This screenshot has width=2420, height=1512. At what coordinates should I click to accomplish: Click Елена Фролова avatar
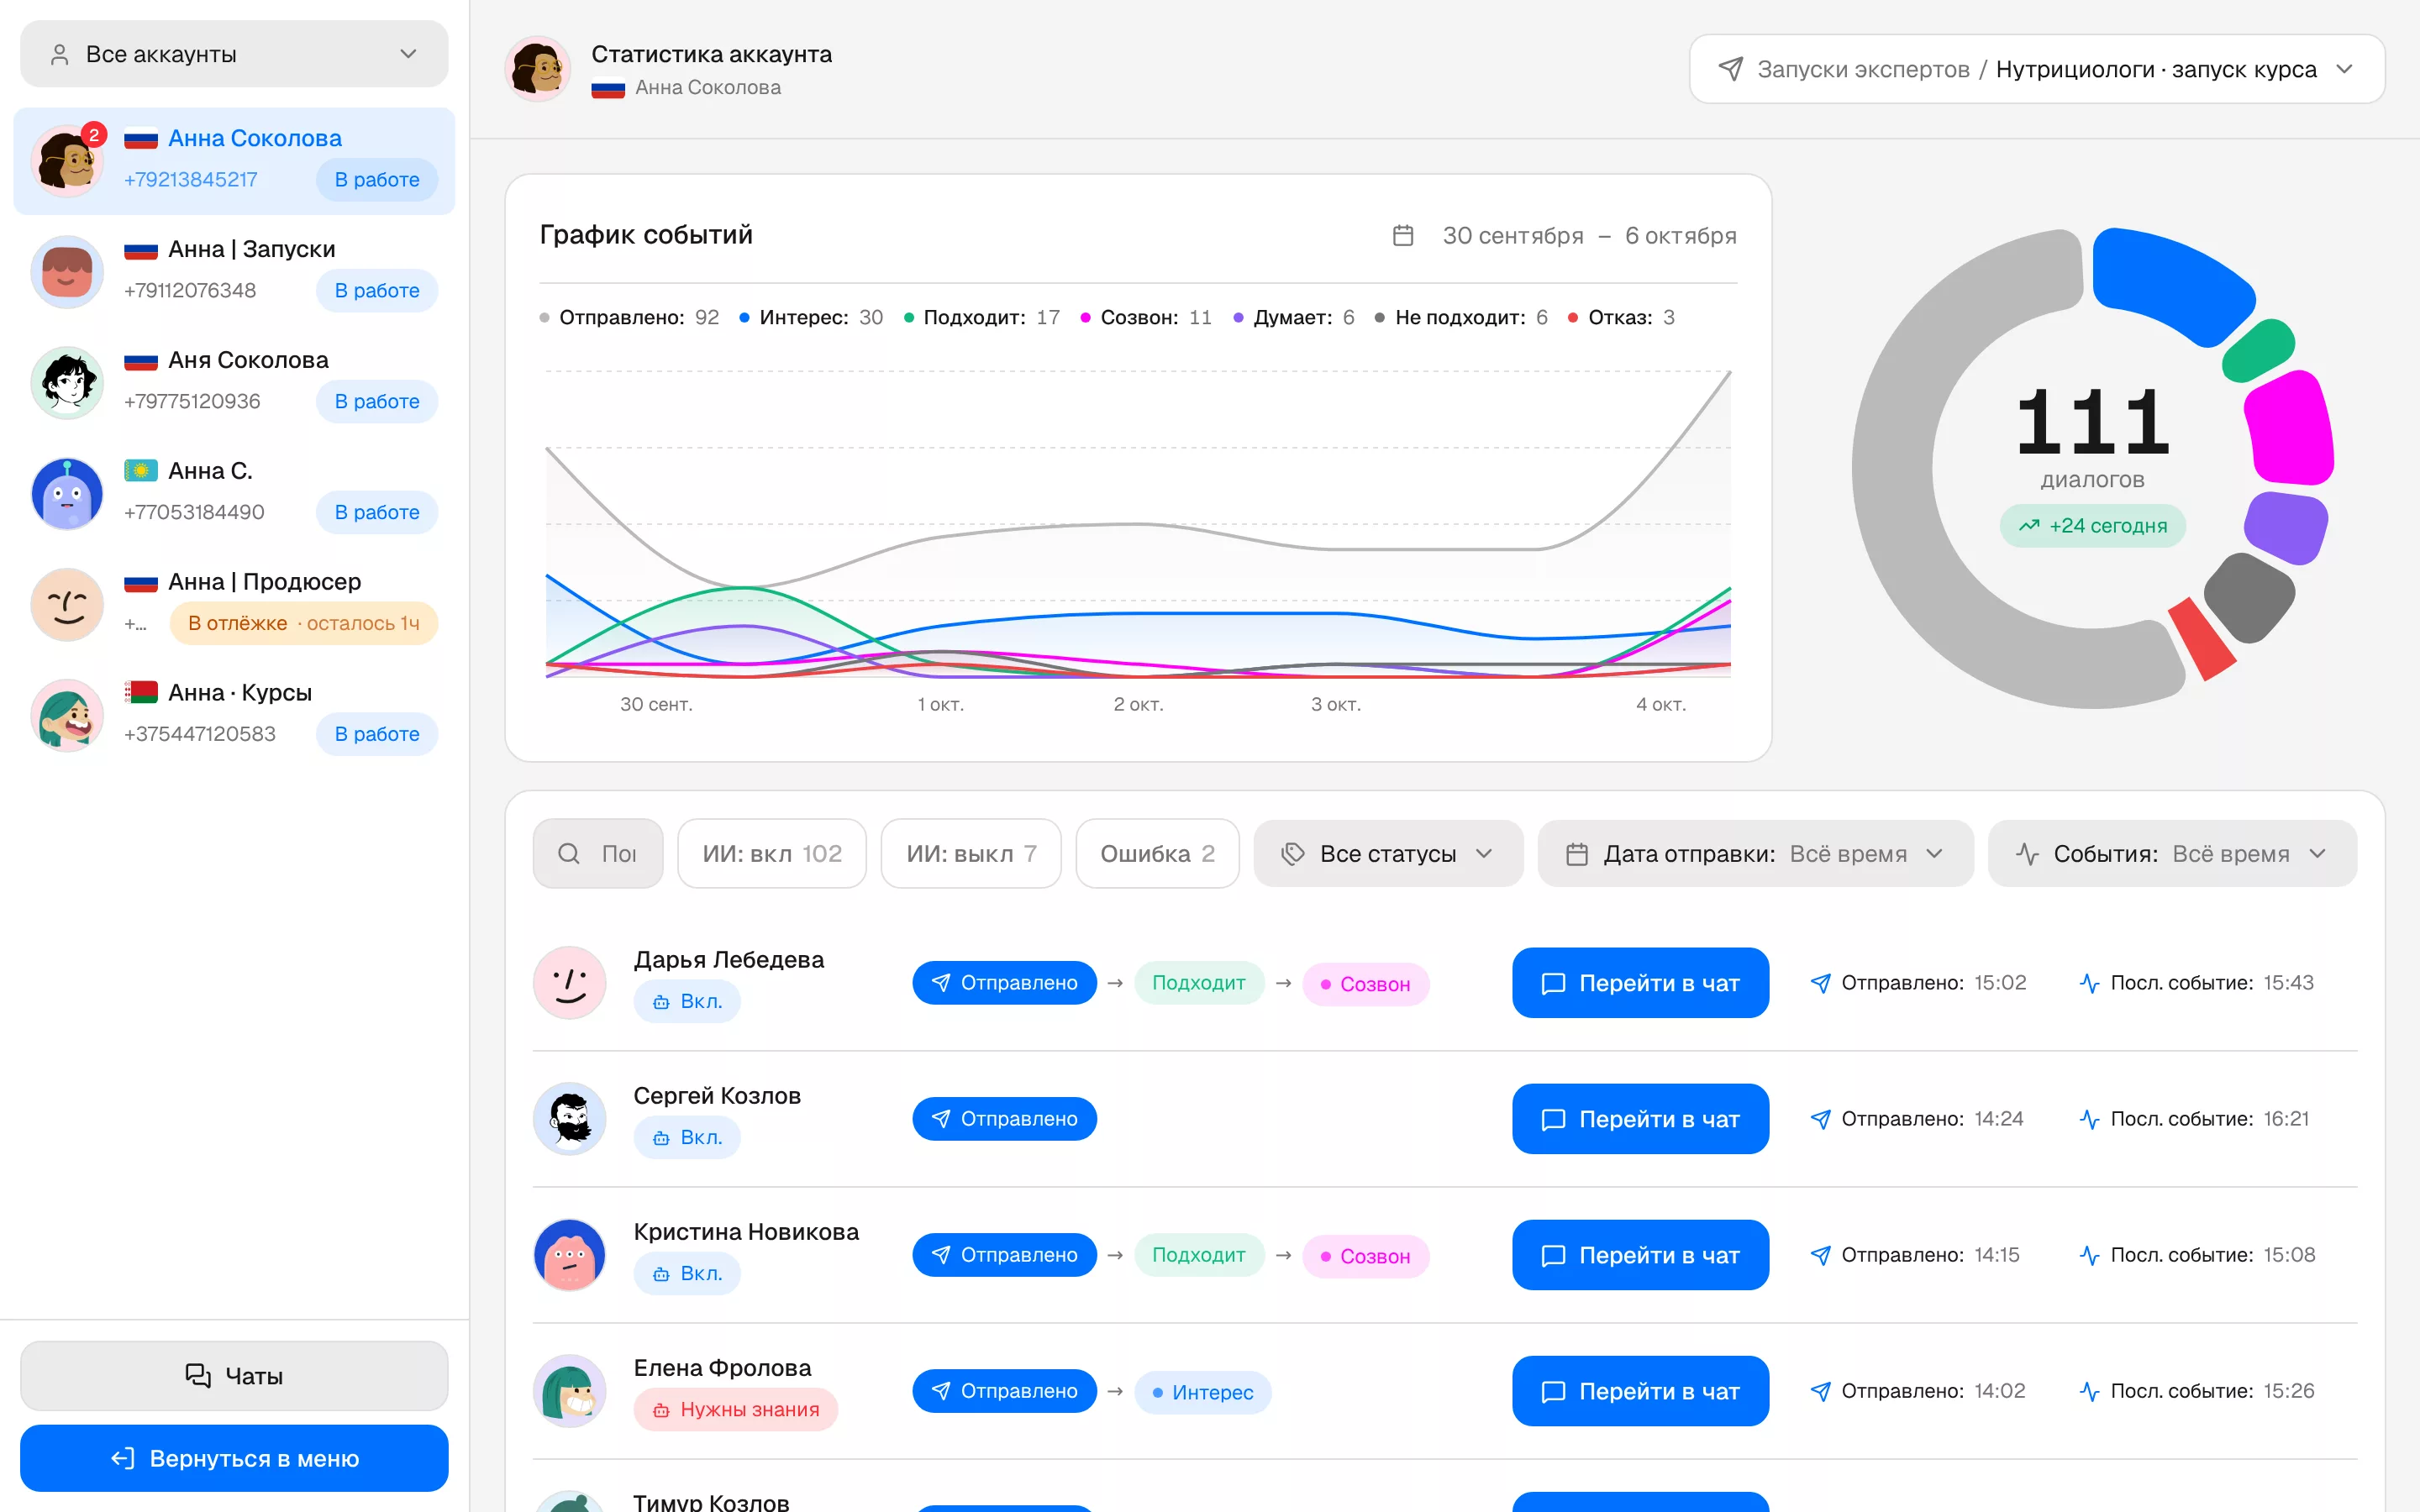click(570, 1390)
